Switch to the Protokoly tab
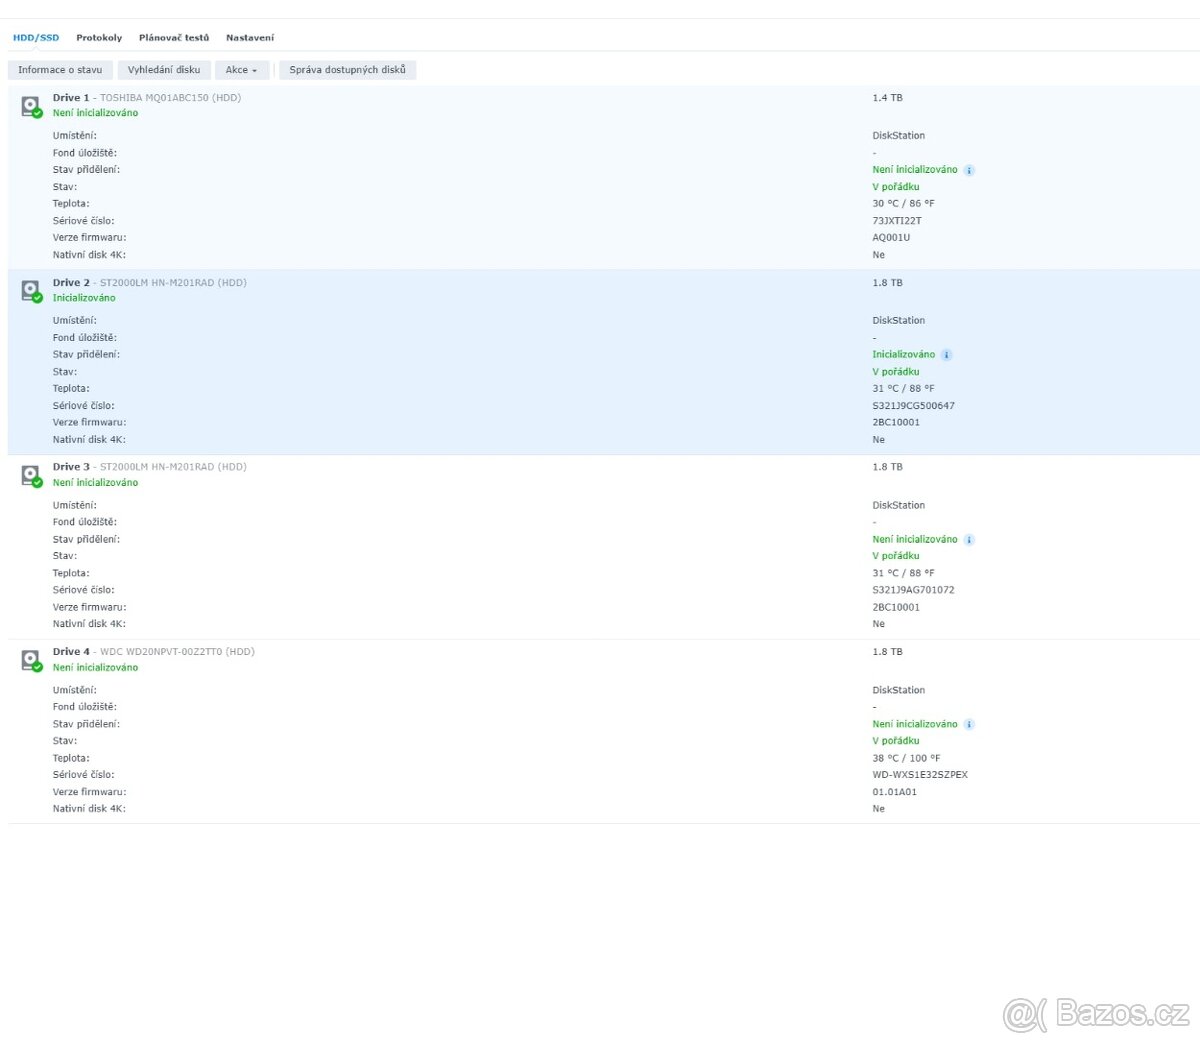This screenshot has width=1200, height=1043. click(99, 38)
